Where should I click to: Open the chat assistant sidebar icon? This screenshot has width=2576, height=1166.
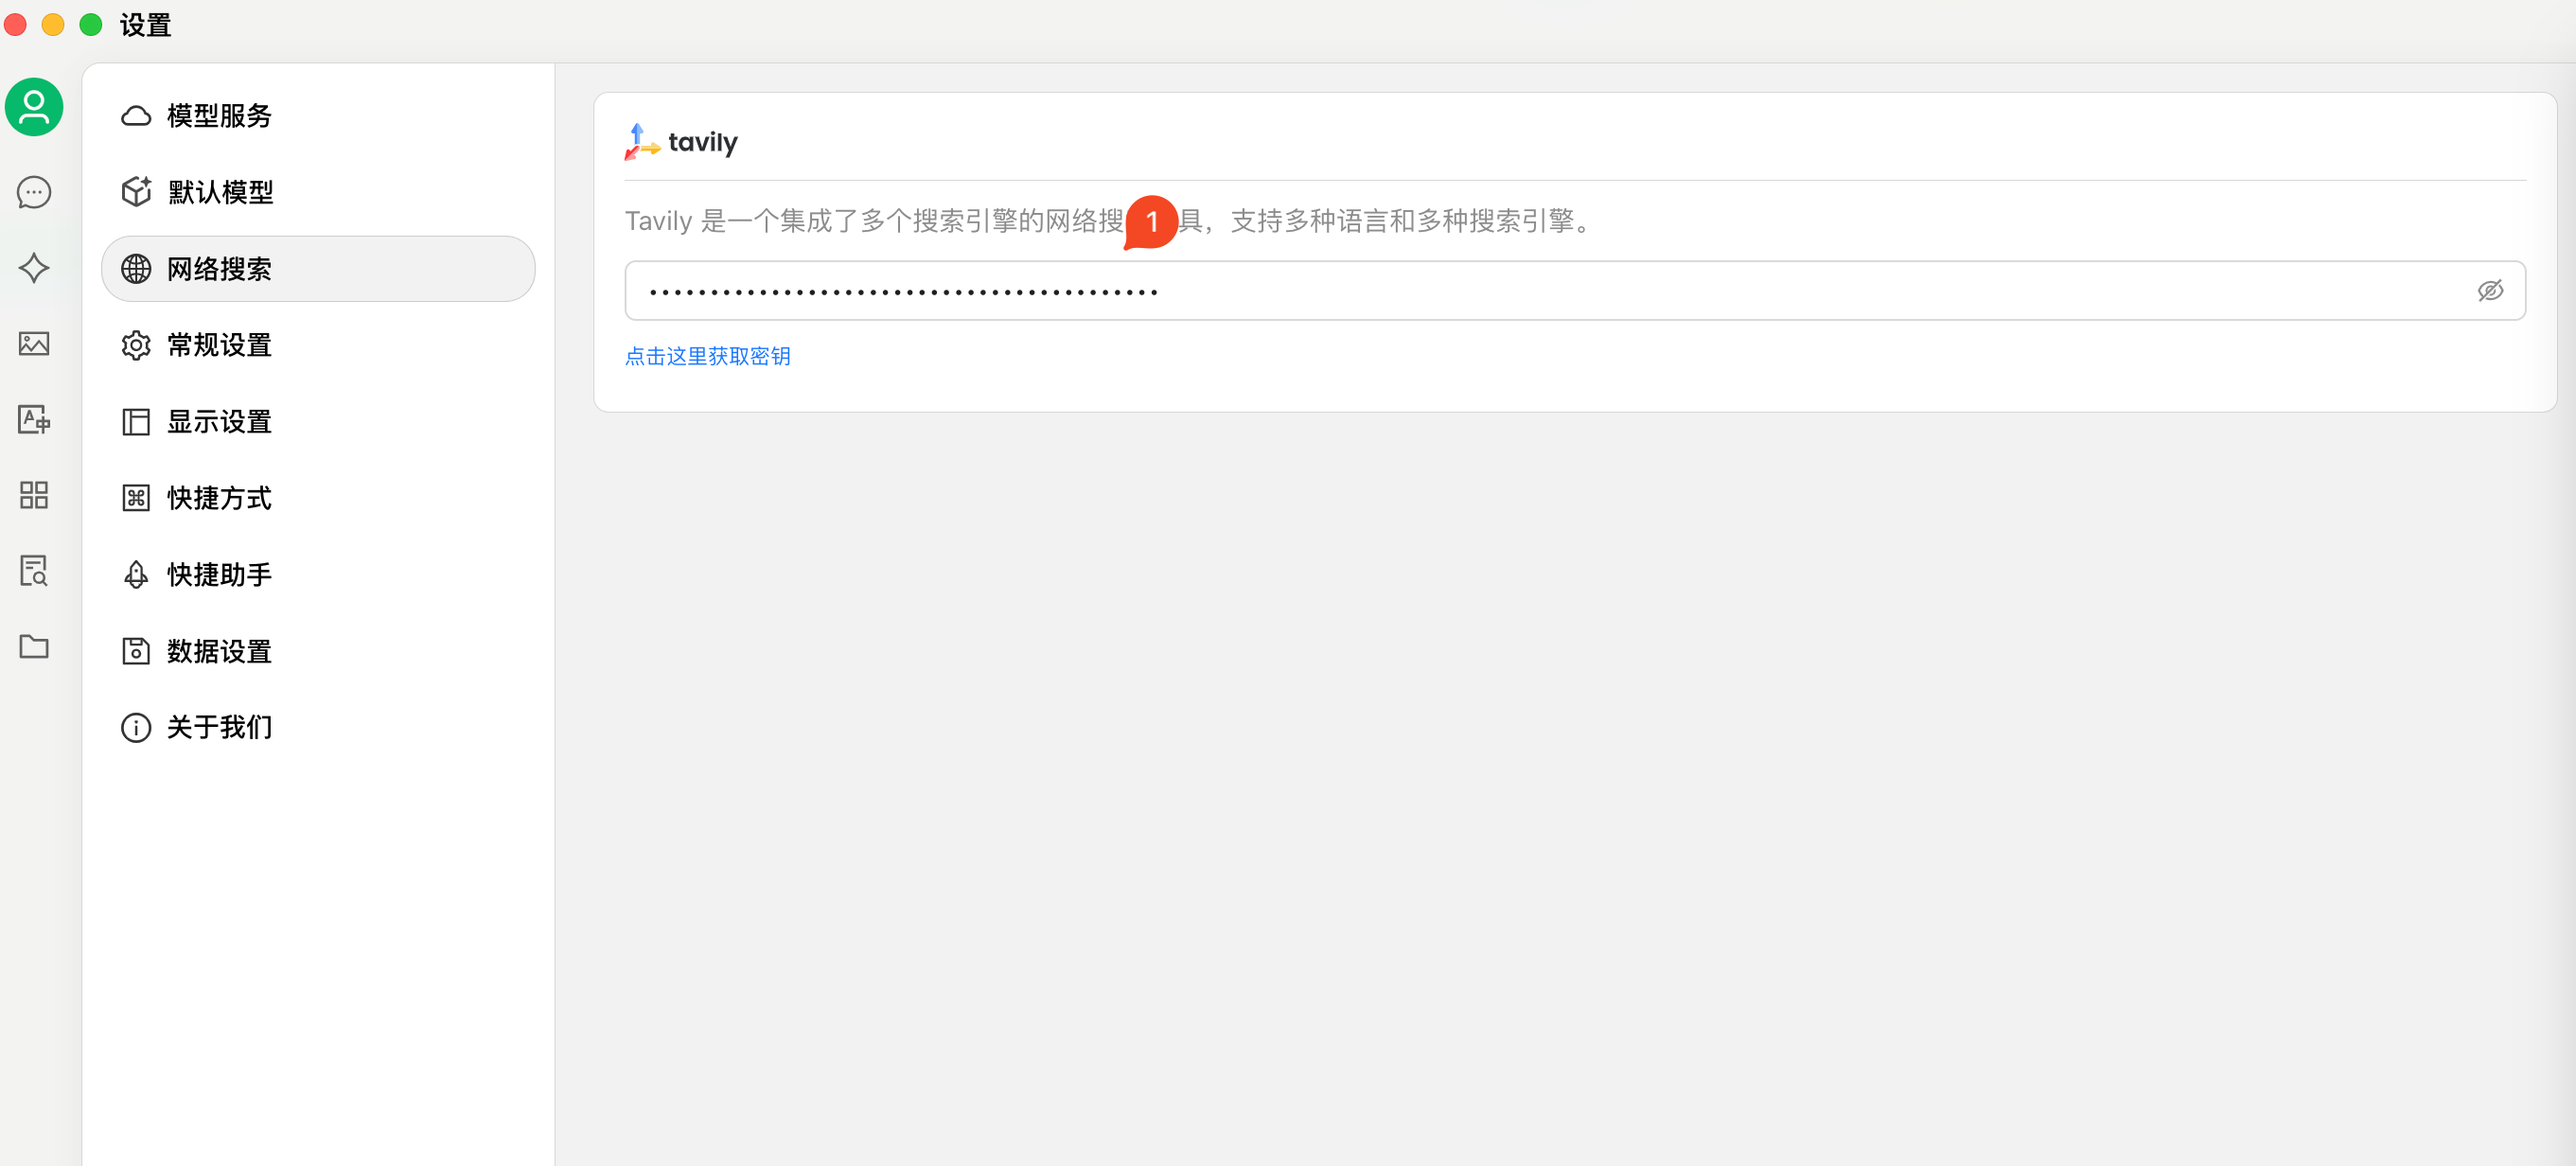(34, 192)
